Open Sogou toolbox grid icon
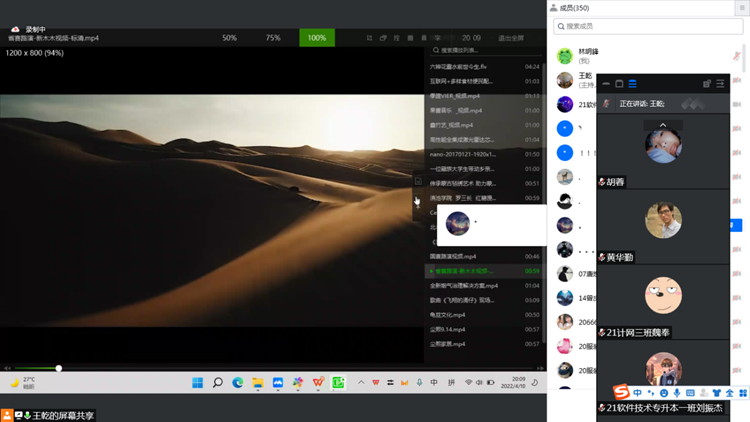The image size is (750, 422). coord(743,393)
